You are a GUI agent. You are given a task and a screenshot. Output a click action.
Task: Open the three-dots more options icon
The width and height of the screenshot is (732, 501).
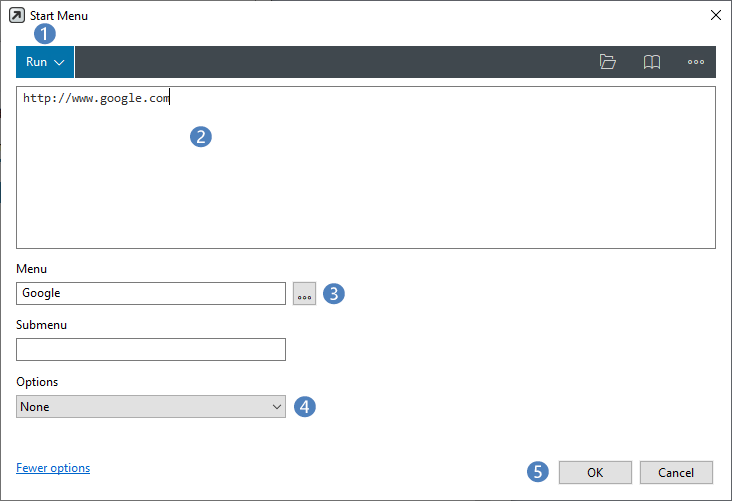point(696,62)
